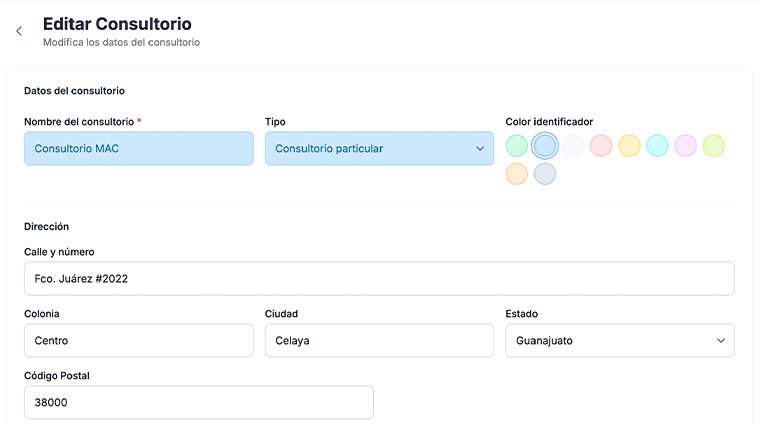Choose the green identifier color swatch
Screen dimensions: 760x424
tap(517, 146)
